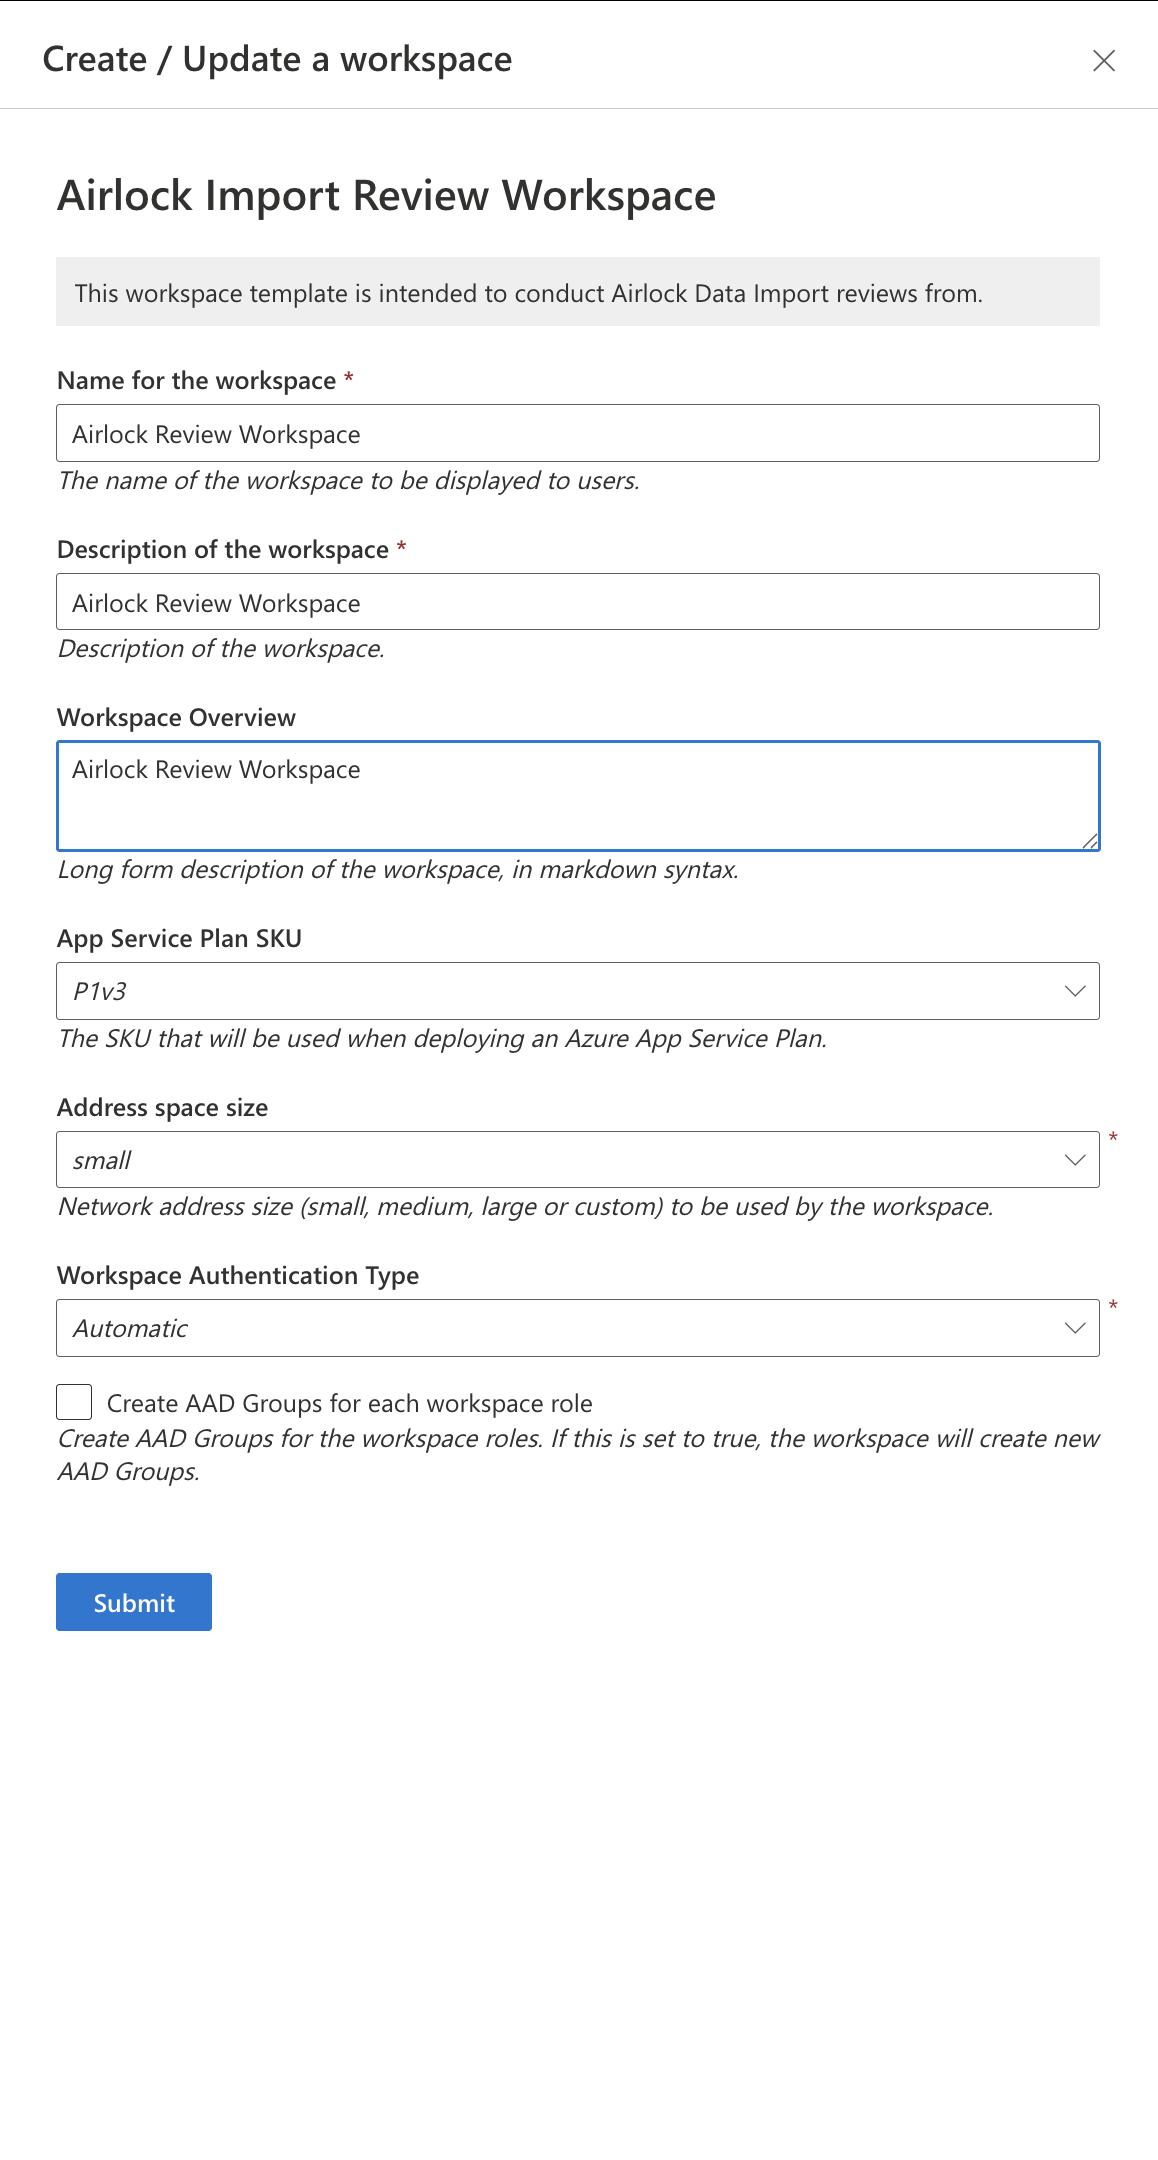
Task: Expand the Address space size selector
Action: point(560,1160)
